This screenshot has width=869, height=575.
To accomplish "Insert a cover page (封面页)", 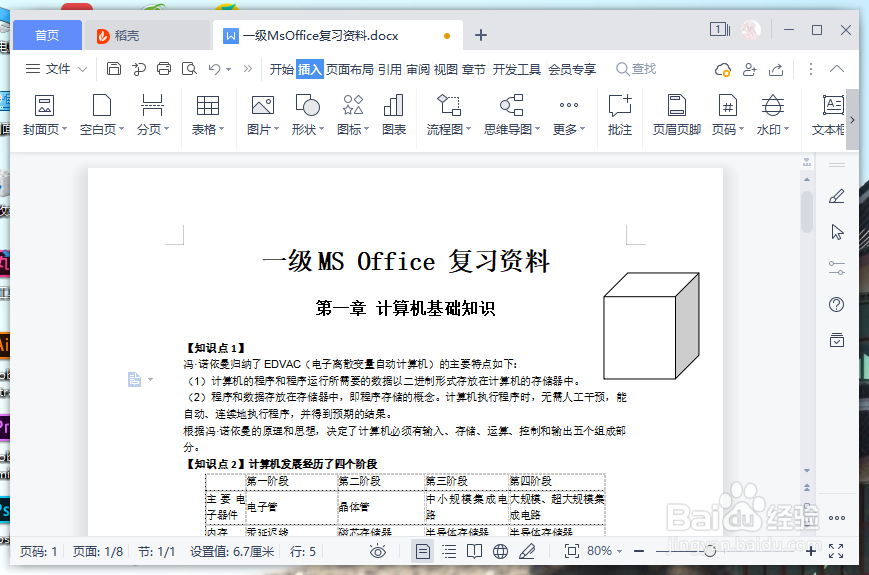I will (x=44, y=115).
